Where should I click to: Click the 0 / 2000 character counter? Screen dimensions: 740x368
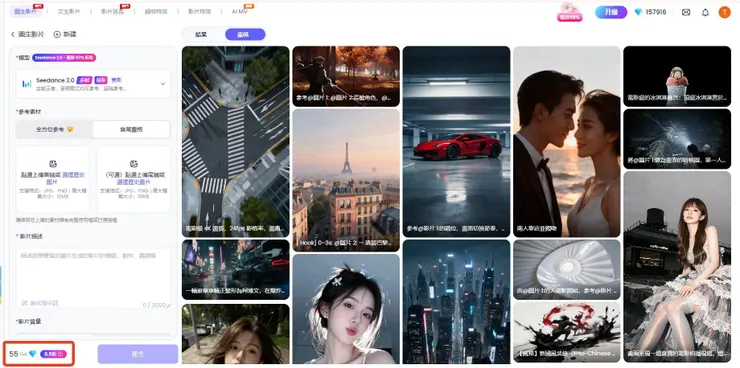pos(154,305)
